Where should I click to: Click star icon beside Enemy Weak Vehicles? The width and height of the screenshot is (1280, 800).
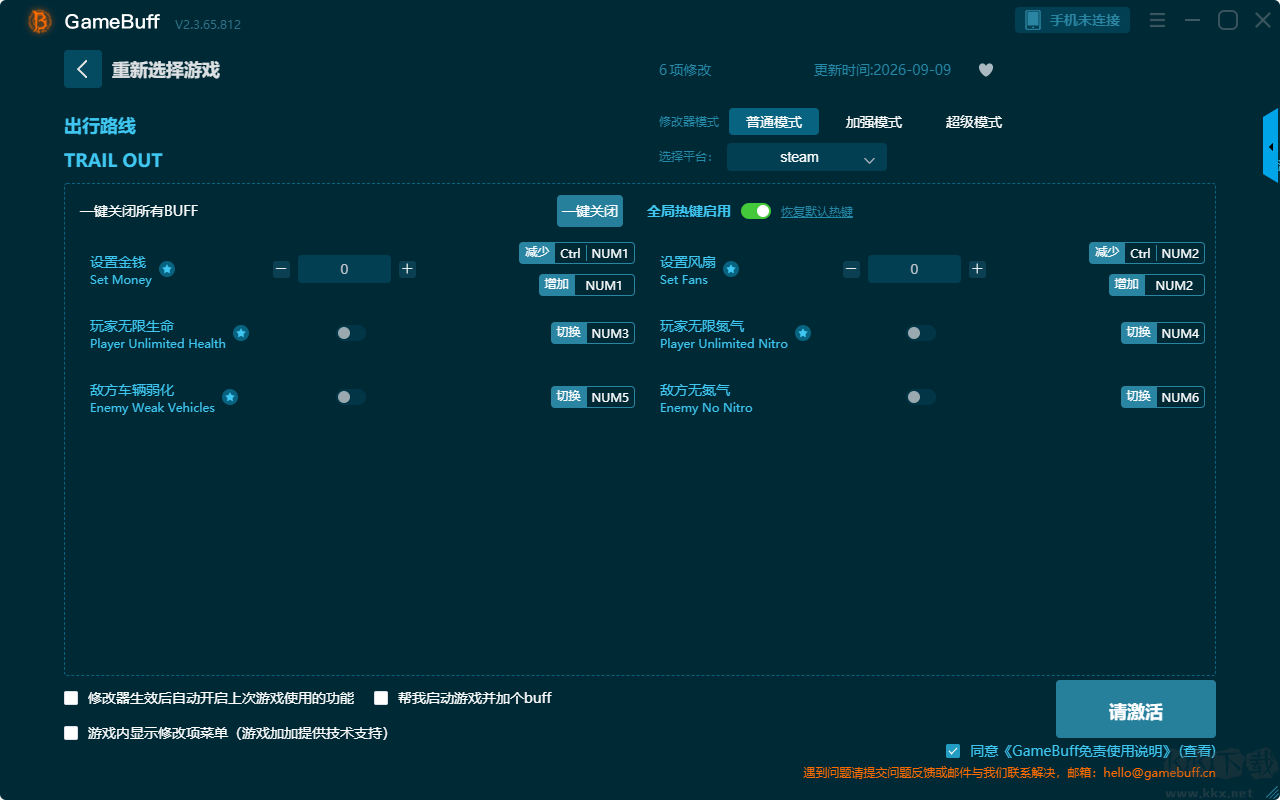(230, 397)
